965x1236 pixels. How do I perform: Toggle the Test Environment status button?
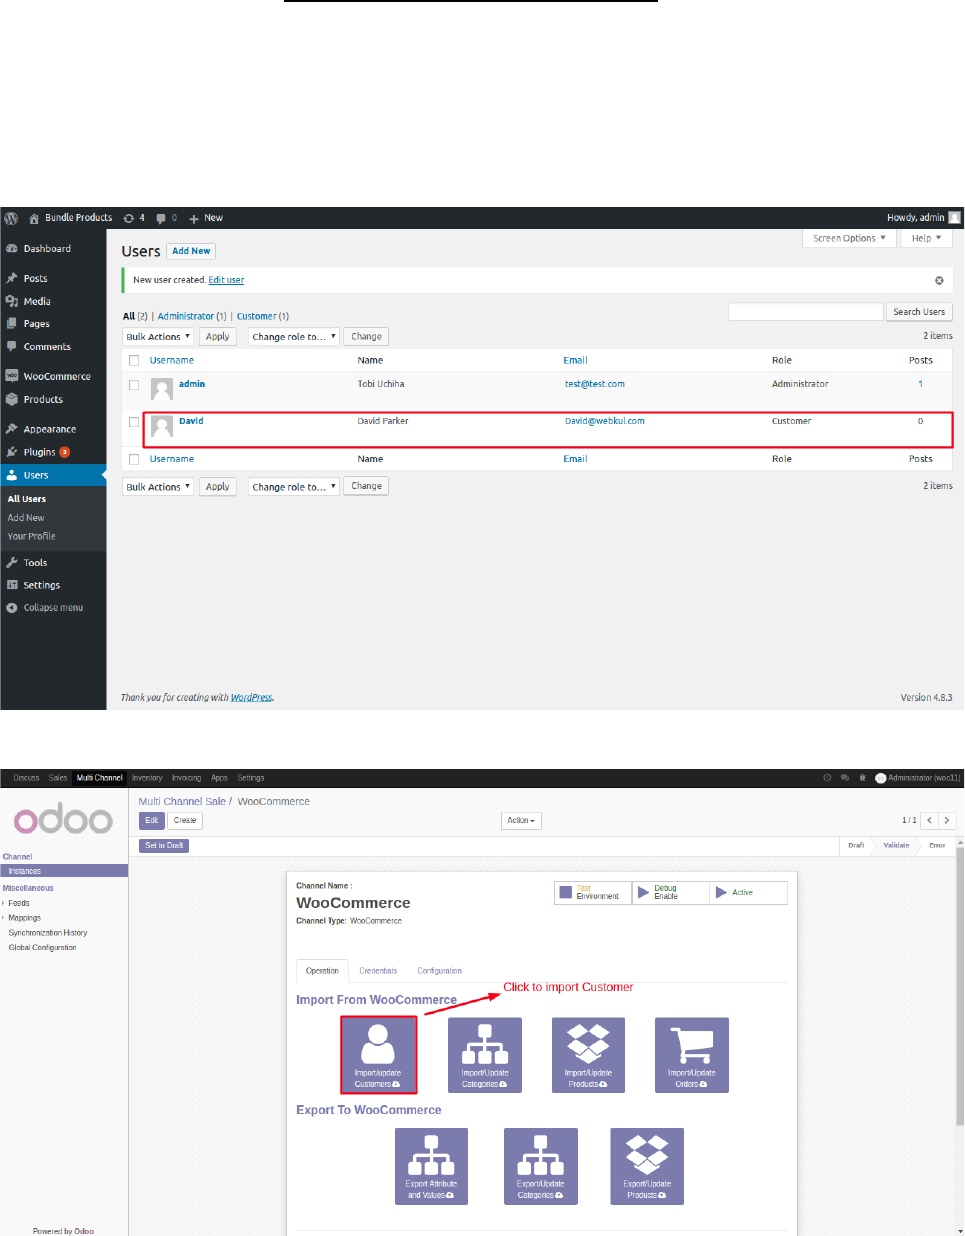[593, 892]
